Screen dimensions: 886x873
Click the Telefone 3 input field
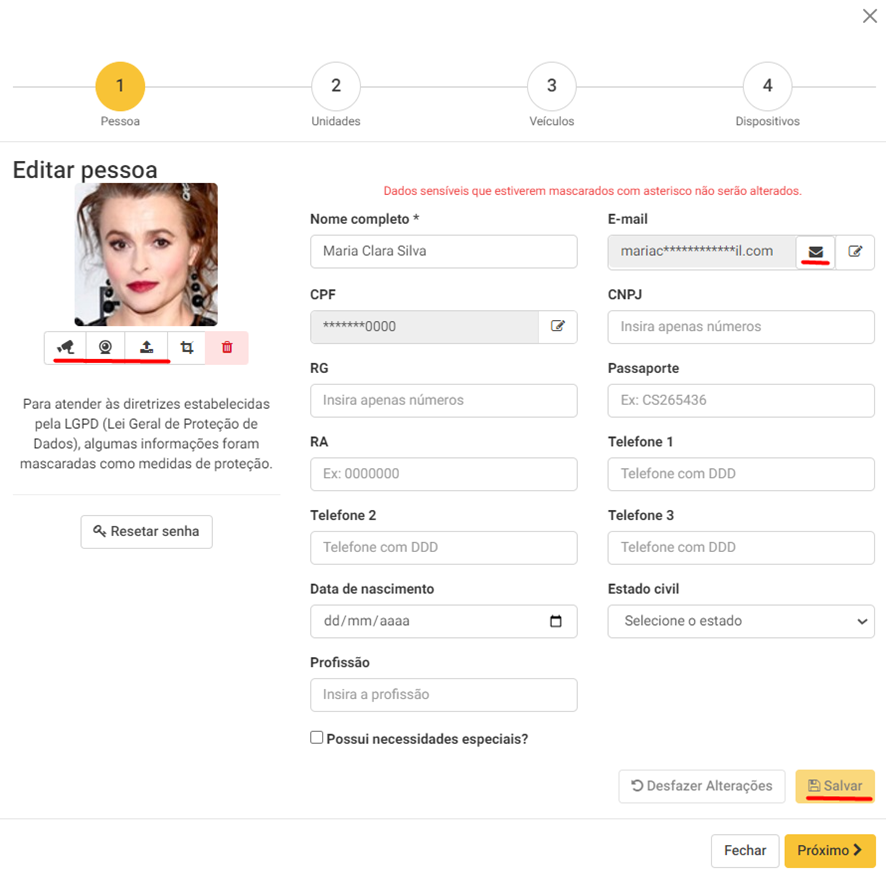[x=741, y=547]
